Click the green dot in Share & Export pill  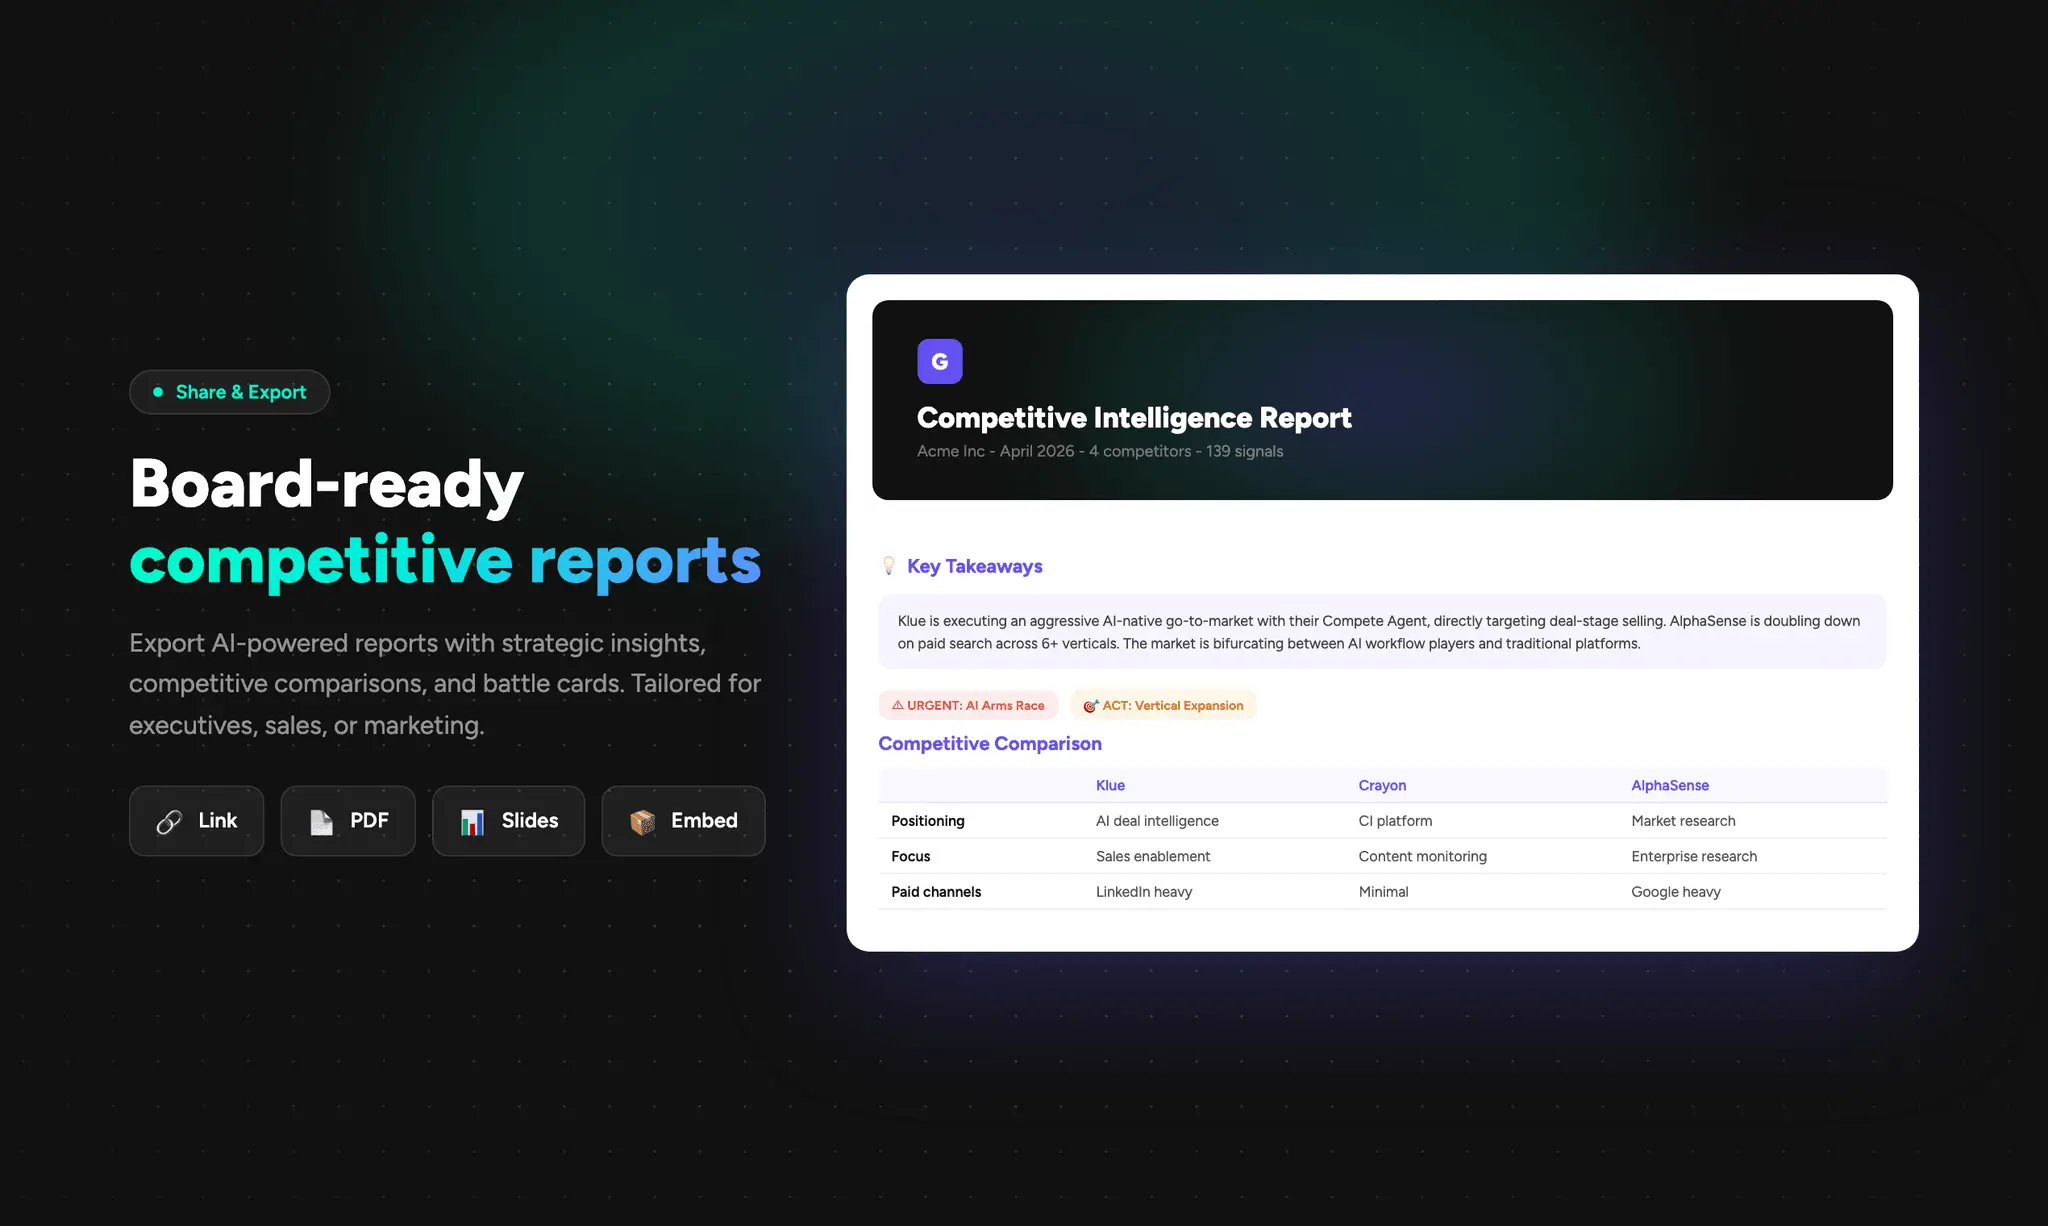[x=158, y=392]
